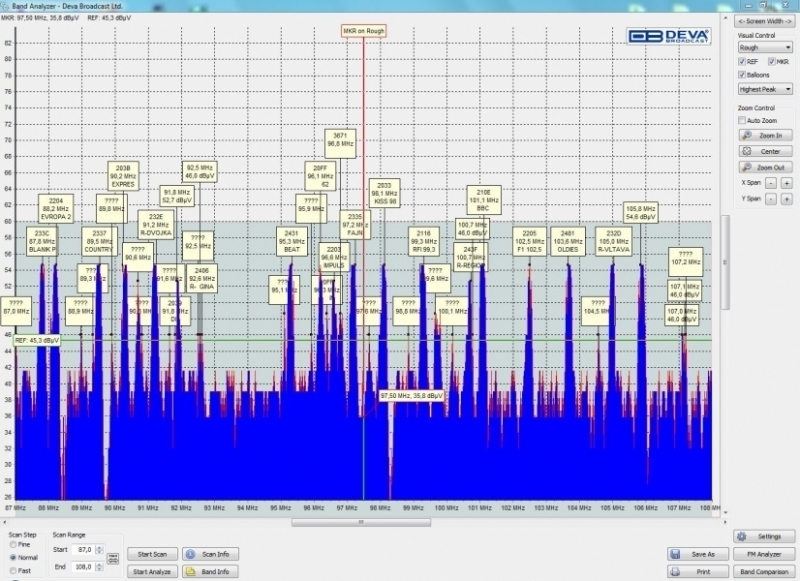Increase X Span with plus button
Viewport: 800px width, 581px height.
tap(786, 183)
